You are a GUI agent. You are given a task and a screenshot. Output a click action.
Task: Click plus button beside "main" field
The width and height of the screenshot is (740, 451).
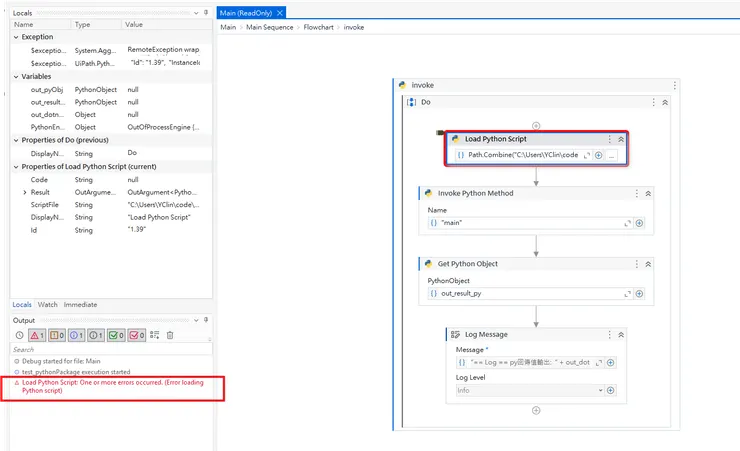click(x=639, y=223)
